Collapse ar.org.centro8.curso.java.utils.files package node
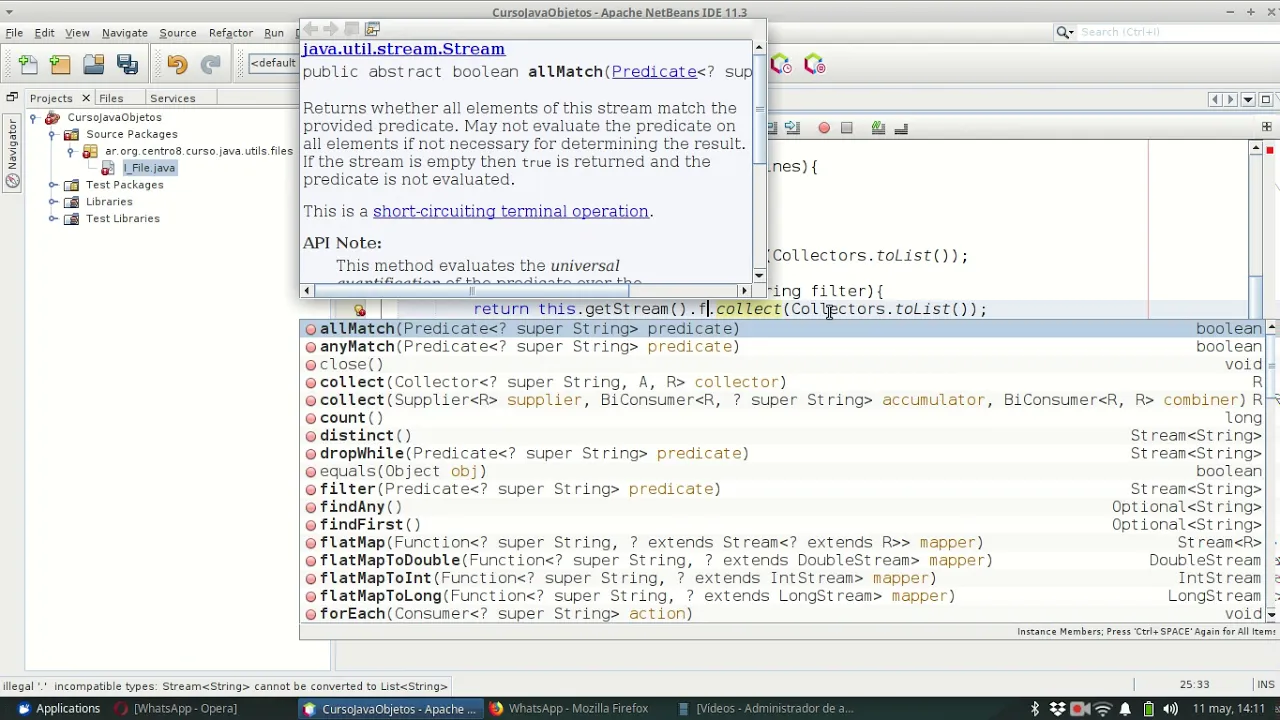Image resolution: width=1280 pixels, height=720 pixels. pos(70,151)
